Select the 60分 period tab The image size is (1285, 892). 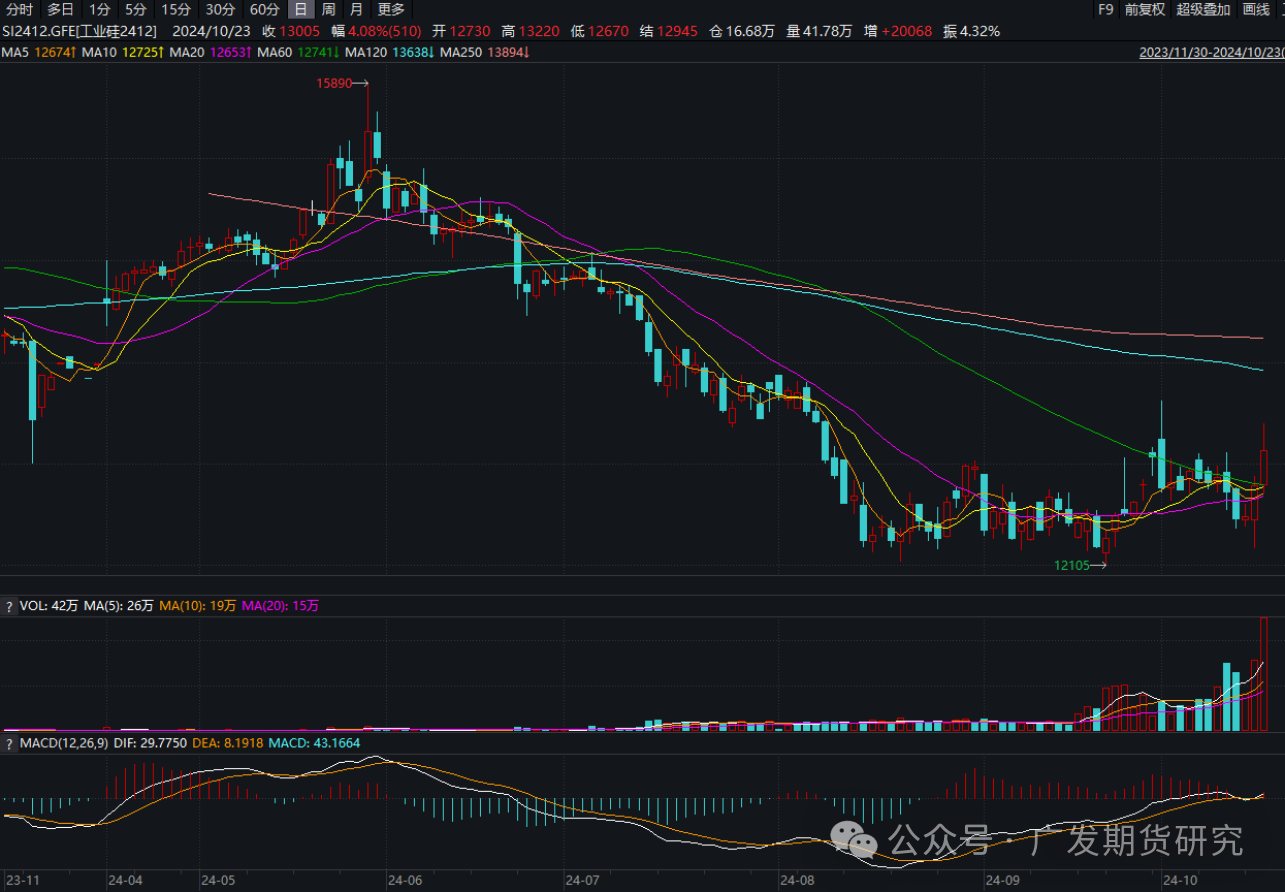[264, 10]
